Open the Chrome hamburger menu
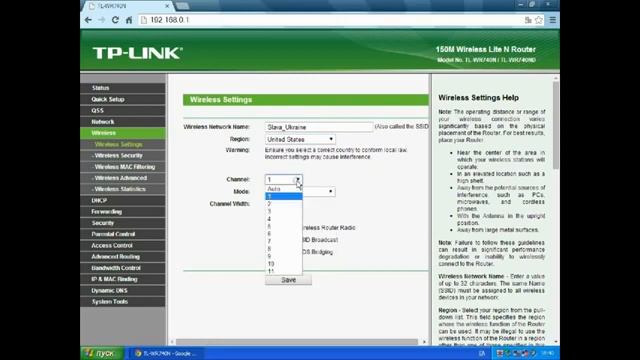Viewport: 640px width, 360px height. click(x=553, y=20)
